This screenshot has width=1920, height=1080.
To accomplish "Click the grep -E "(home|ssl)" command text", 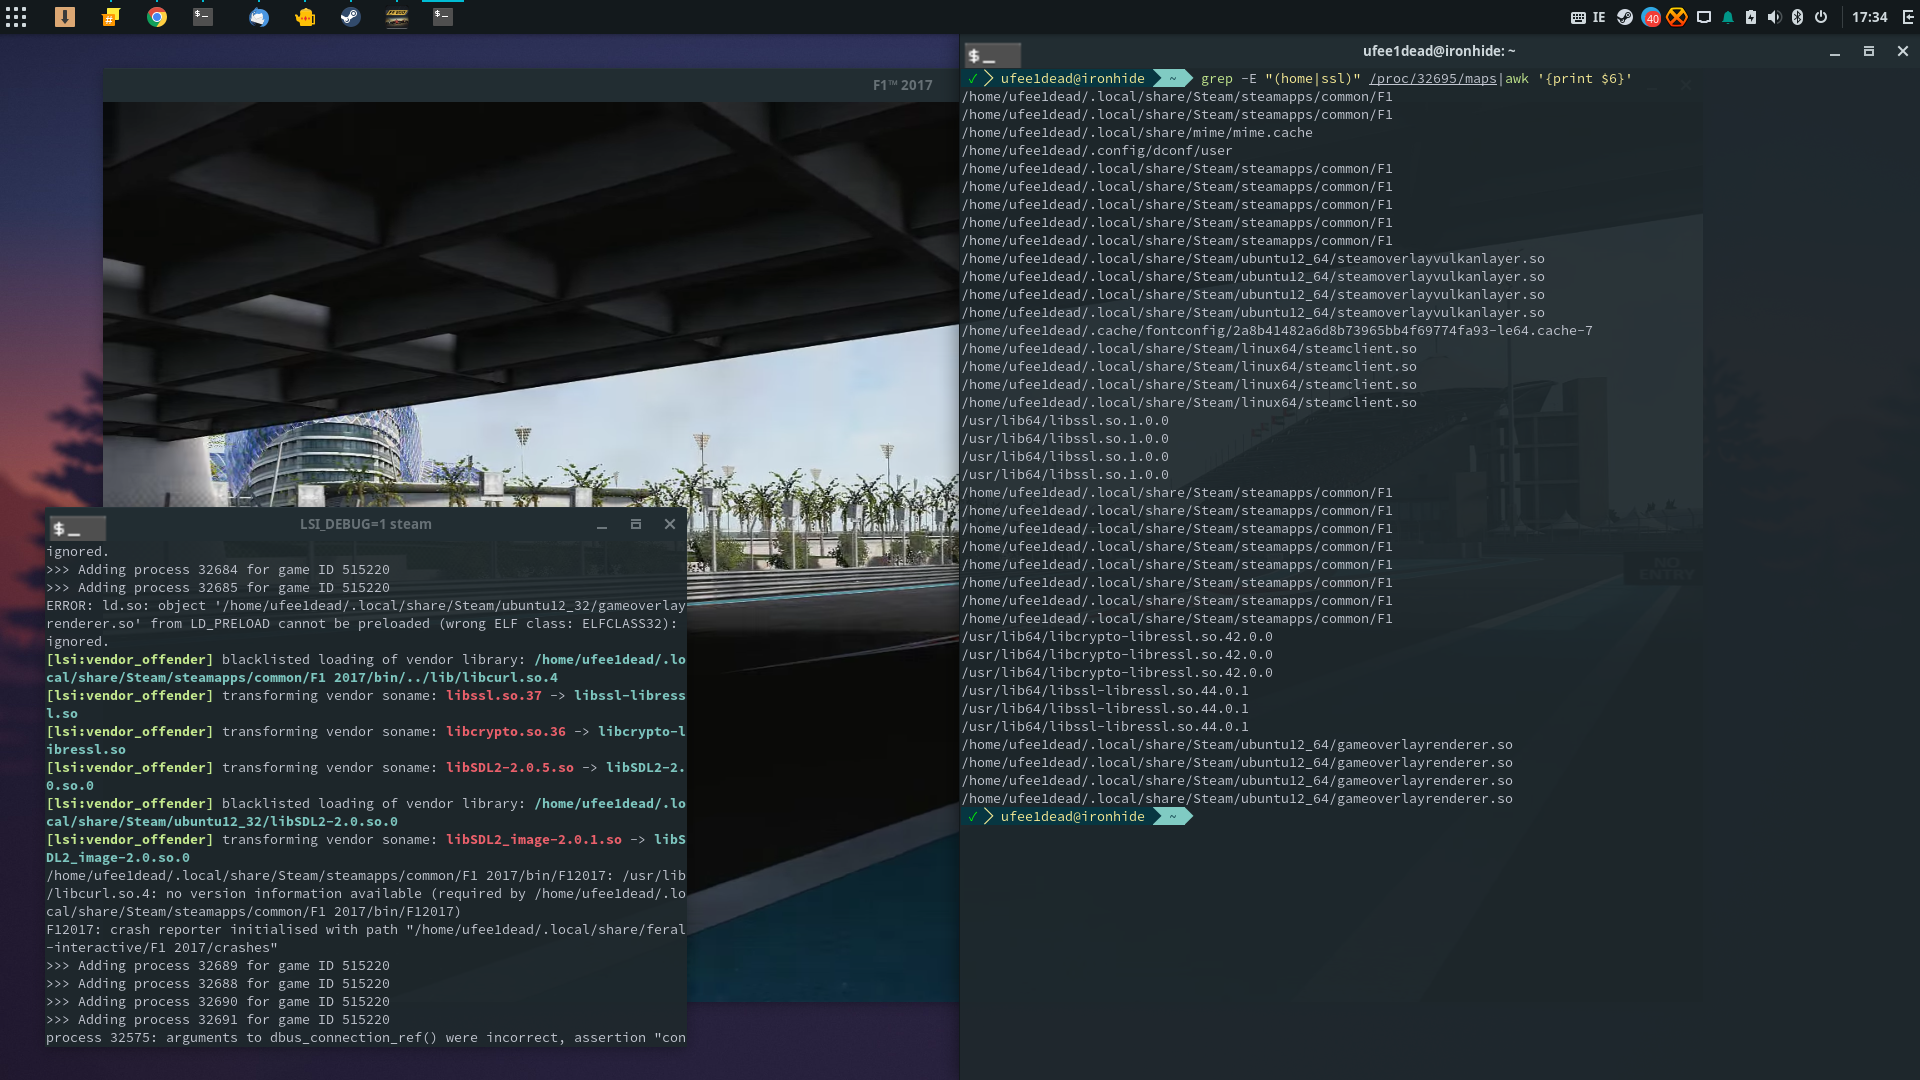I will [1281, 79].
